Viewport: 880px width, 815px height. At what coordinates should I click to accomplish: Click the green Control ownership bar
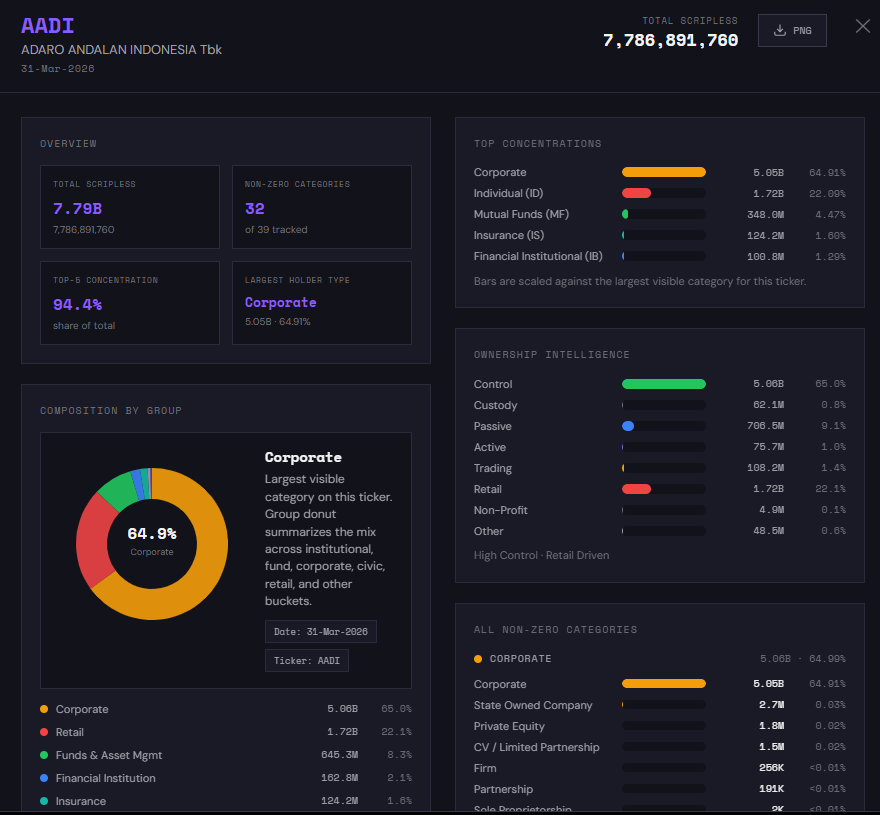663,384
